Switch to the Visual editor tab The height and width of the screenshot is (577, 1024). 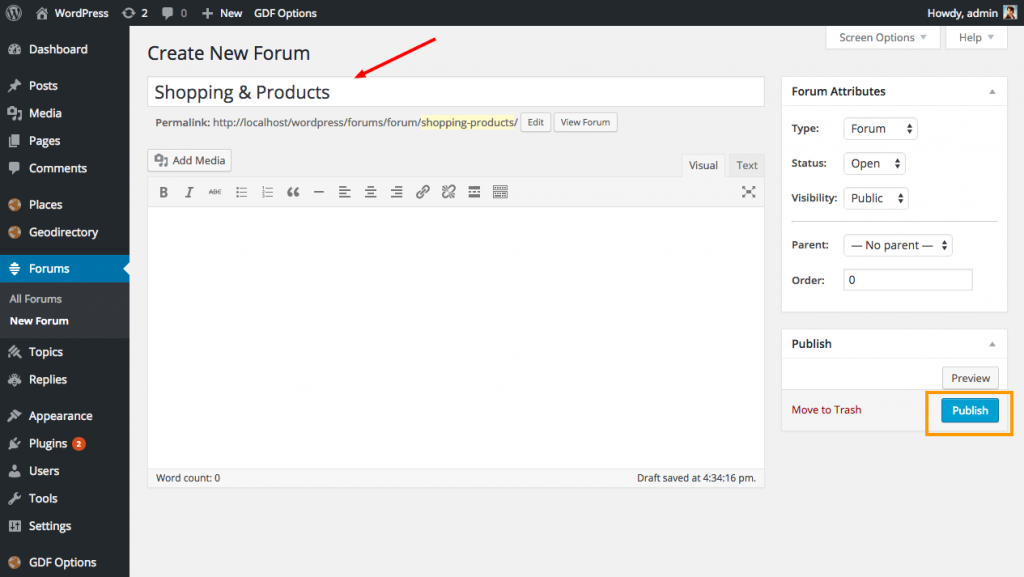(703, 165)
